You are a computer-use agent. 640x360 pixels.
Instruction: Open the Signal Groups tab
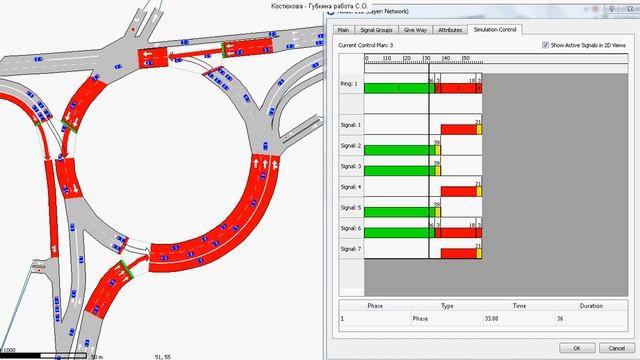(x=376, y=30)
